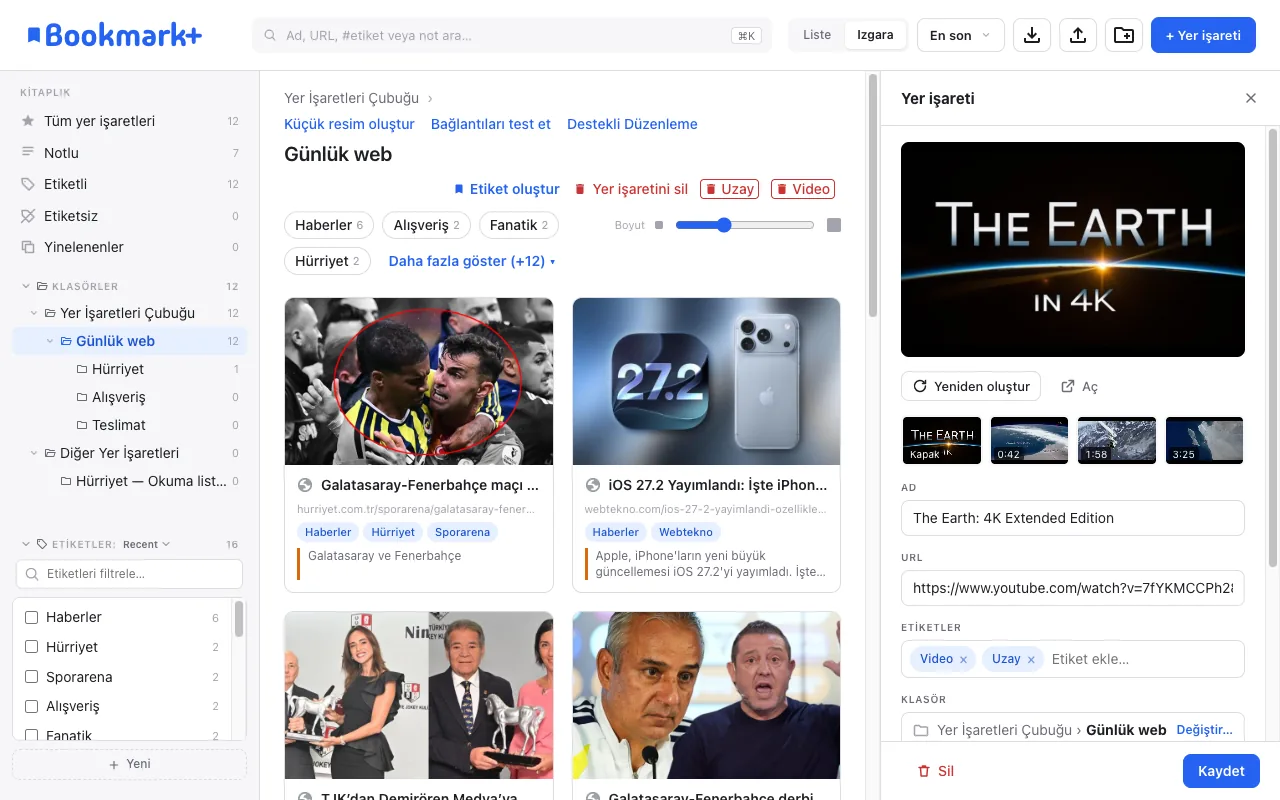1280x800 pixels.
Task: Open the En son sort dropdown
Action: tap(960, 35)
